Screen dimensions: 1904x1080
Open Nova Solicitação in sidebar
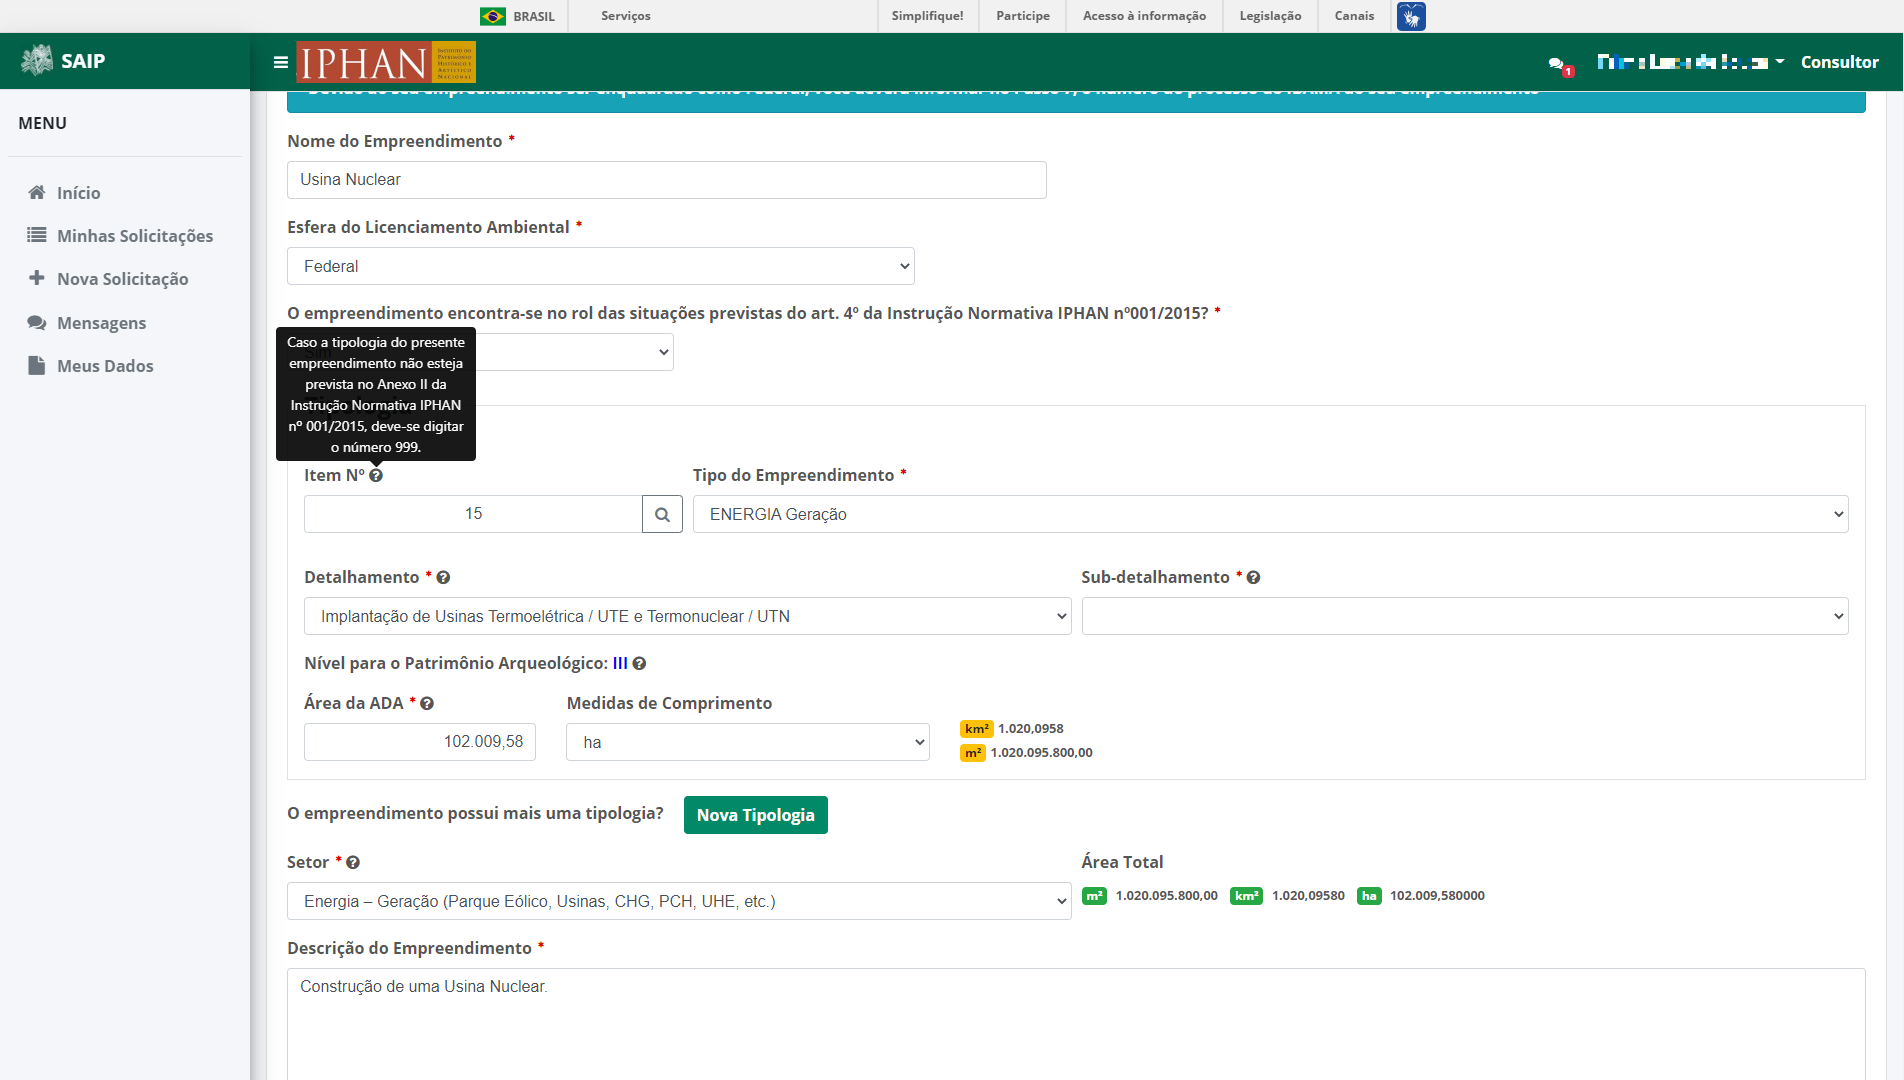[123, 279]
